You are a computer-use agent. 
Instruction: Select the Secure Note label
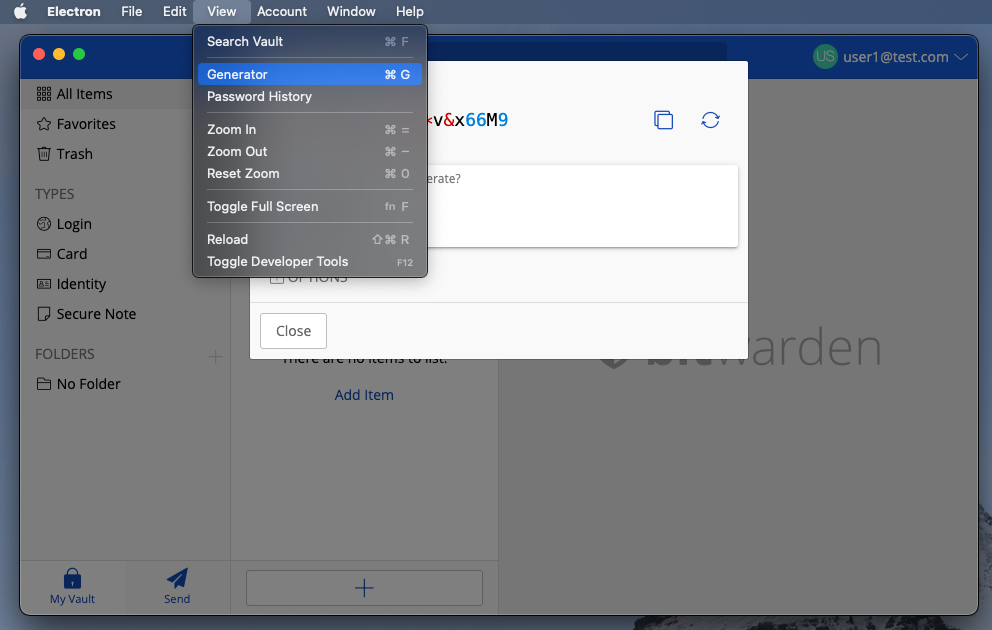[96, 314]
